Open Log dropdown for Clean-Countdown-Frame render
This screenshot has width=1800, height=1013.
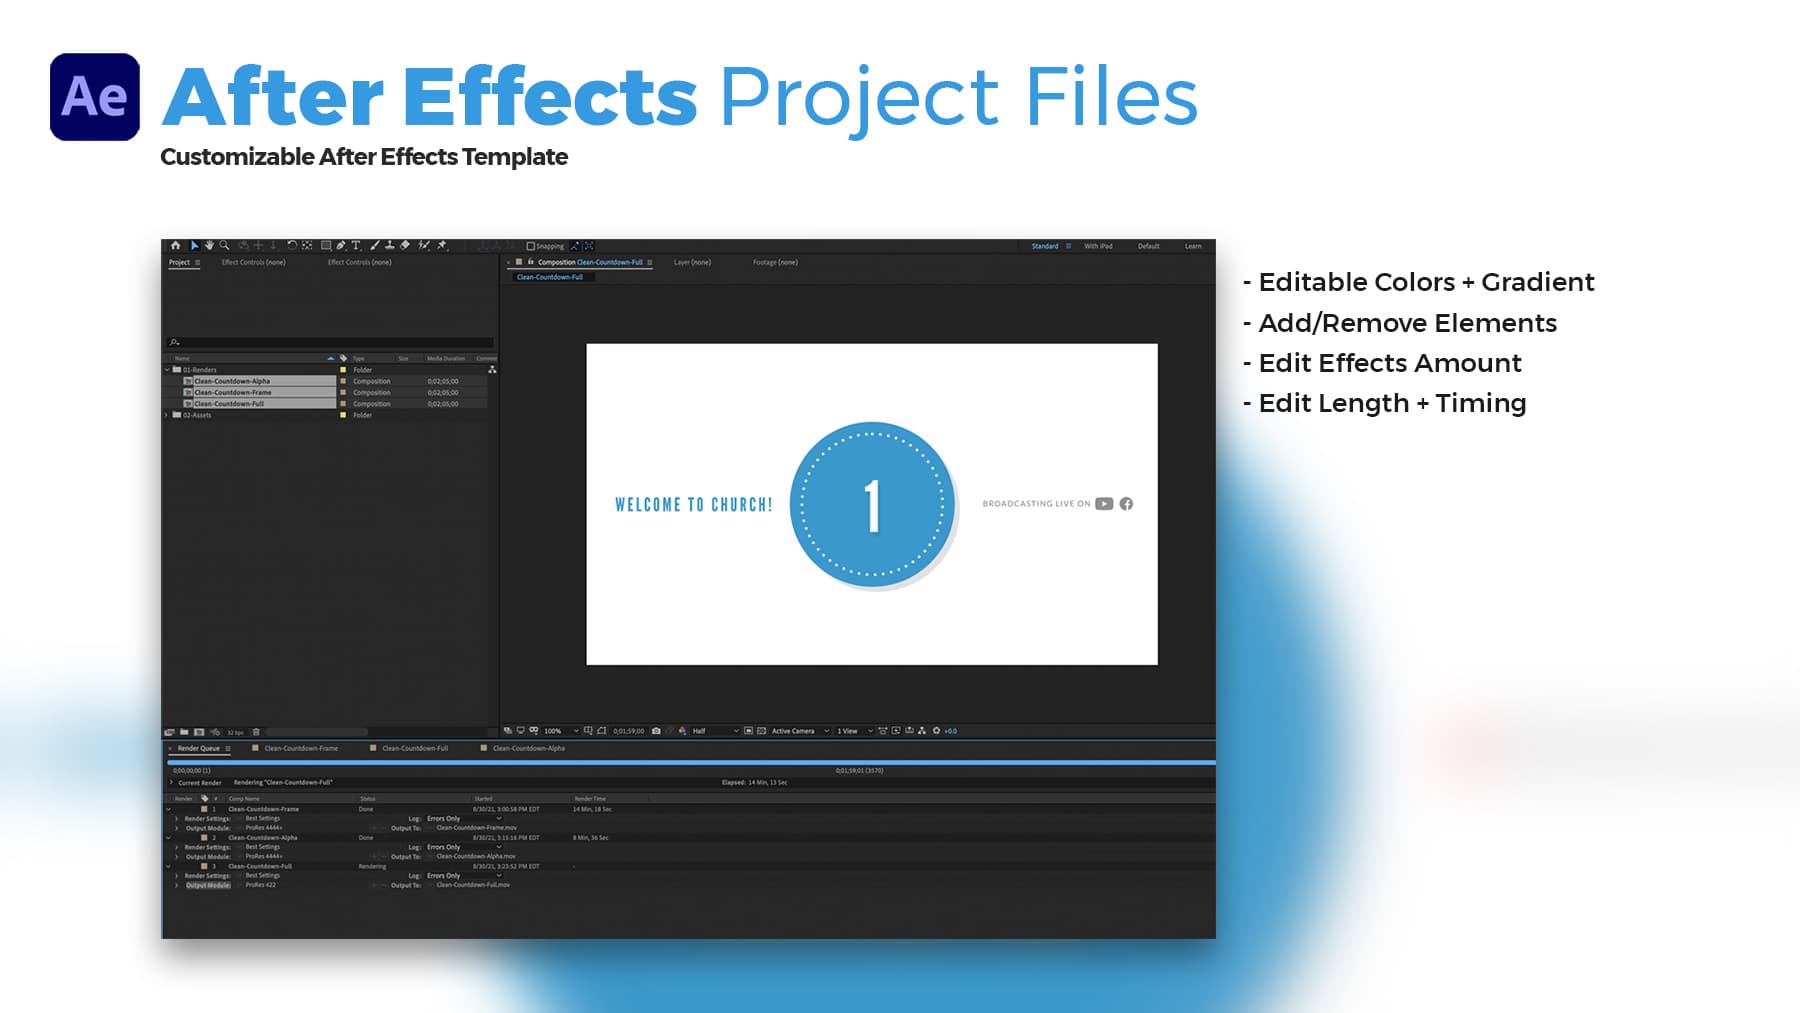click(465, 819)
